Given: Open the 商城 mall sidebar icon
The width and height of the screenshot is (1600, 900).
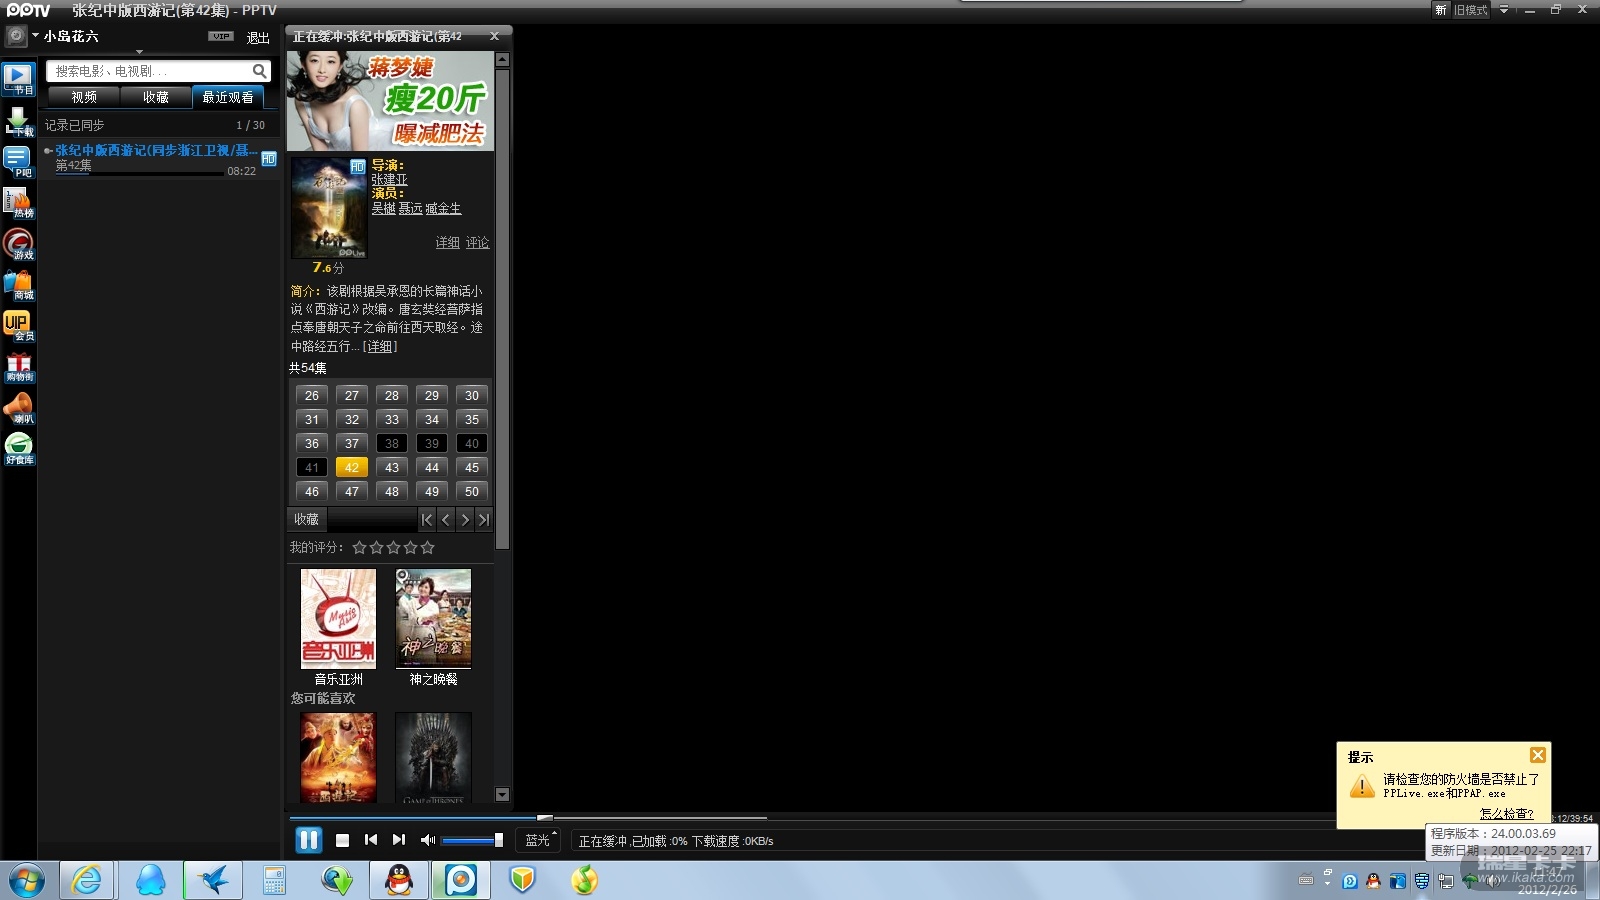Looking at the screenshot, I should [18, 285].
